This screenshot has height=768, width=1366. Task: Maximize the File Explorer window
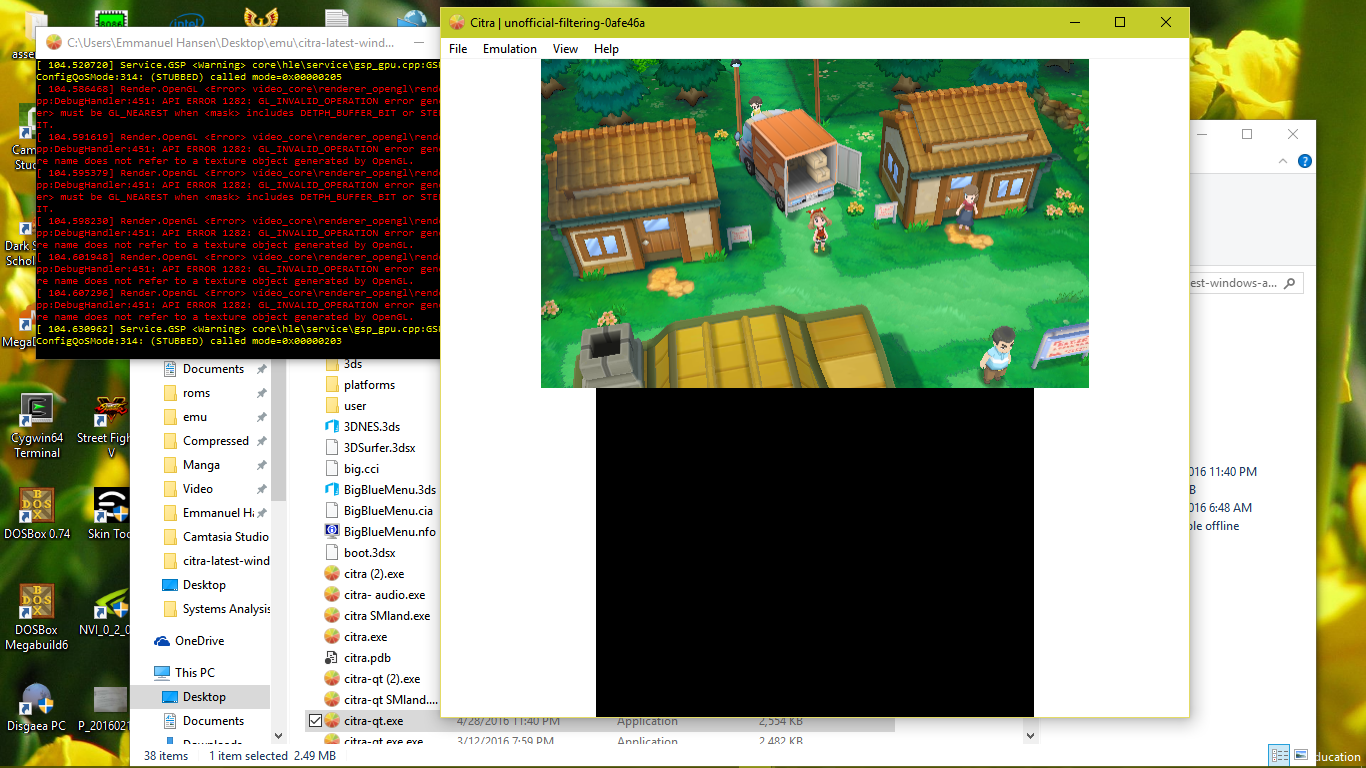tap(1247, 134)
